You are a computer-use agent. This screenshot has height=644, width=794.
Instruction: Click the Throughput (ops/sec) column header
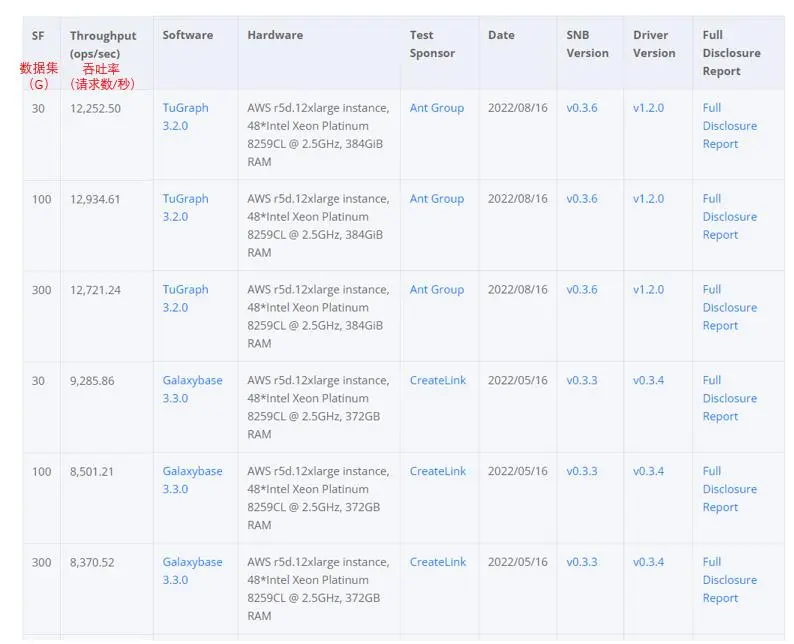(x=103, y=44)
